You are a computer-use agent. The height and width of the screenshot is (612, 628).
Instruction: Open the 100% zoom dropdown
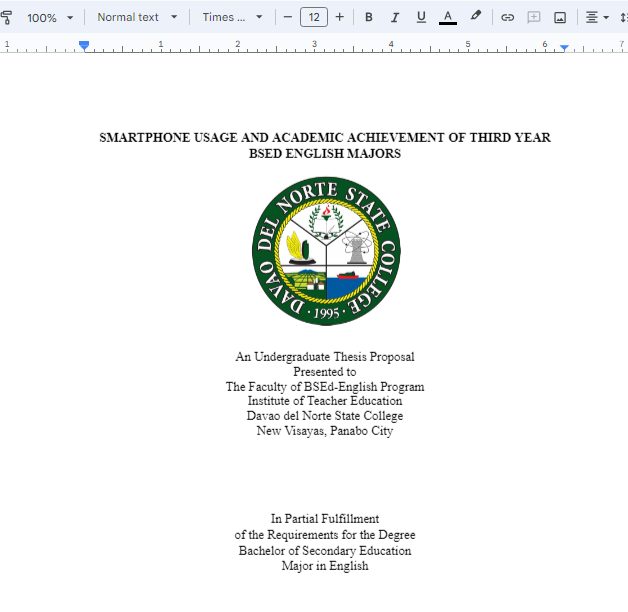pos(50,18)
